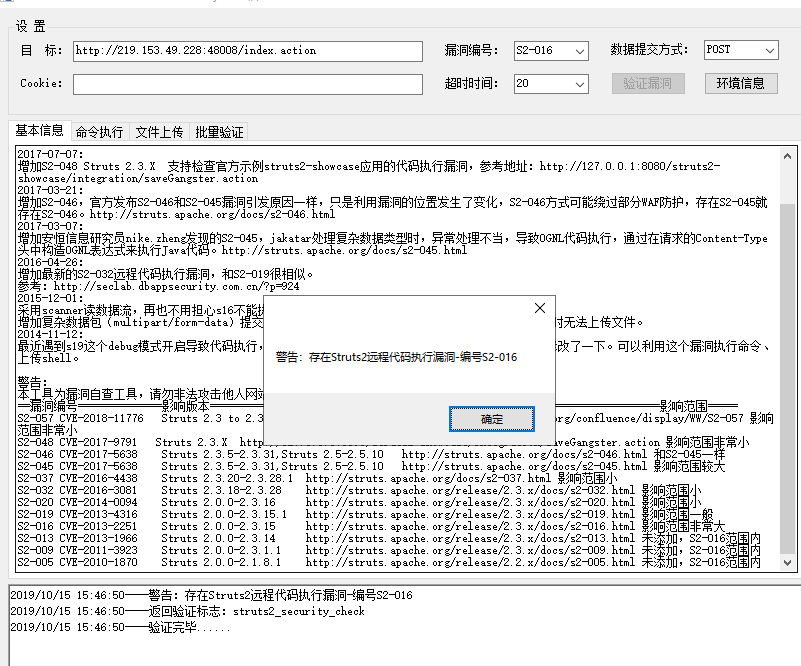Click the first log line 警告 编号S2-016
Viewport: 801px width, 666px height.
coord(211,595)
